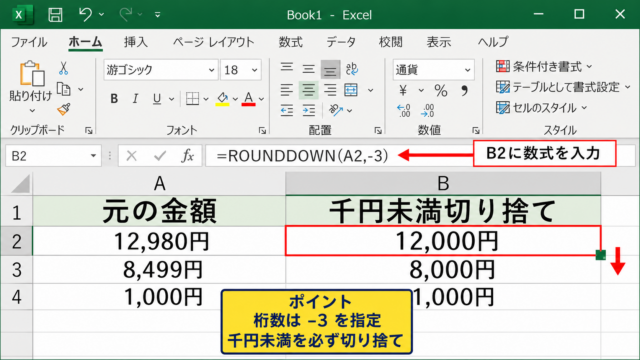Open 条件付き書式 menu
Screen dimensions: 640x360
pyautogui.click(x=544, y=67)
